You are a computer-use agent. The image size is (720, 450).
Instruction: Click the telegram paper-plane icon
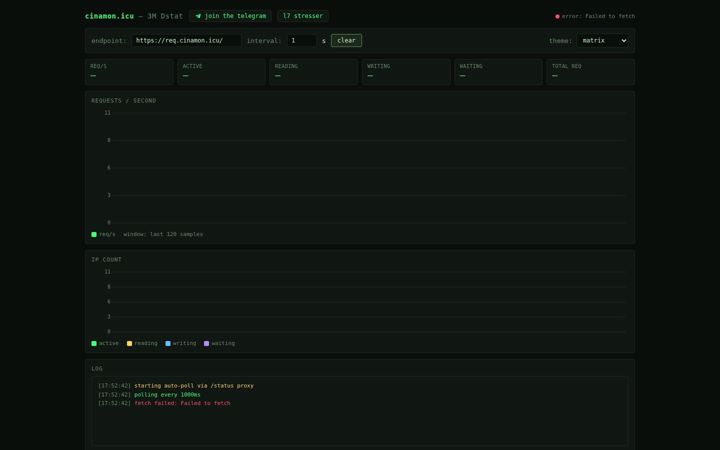coord(198,16)
